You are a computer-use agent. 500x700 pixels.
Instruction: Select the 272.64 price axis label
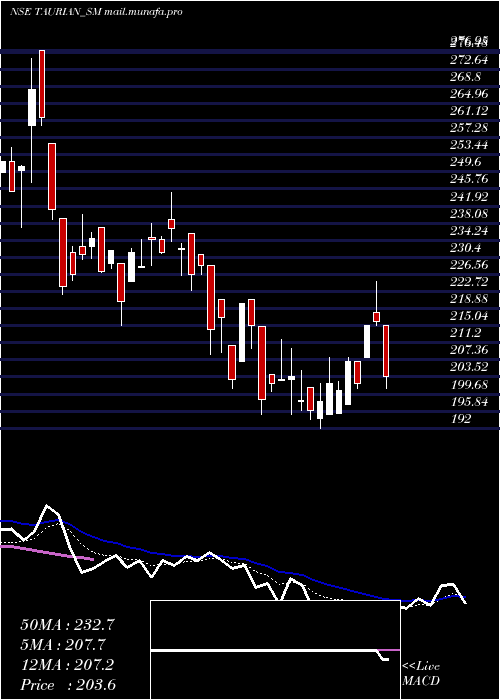[469, 59]
